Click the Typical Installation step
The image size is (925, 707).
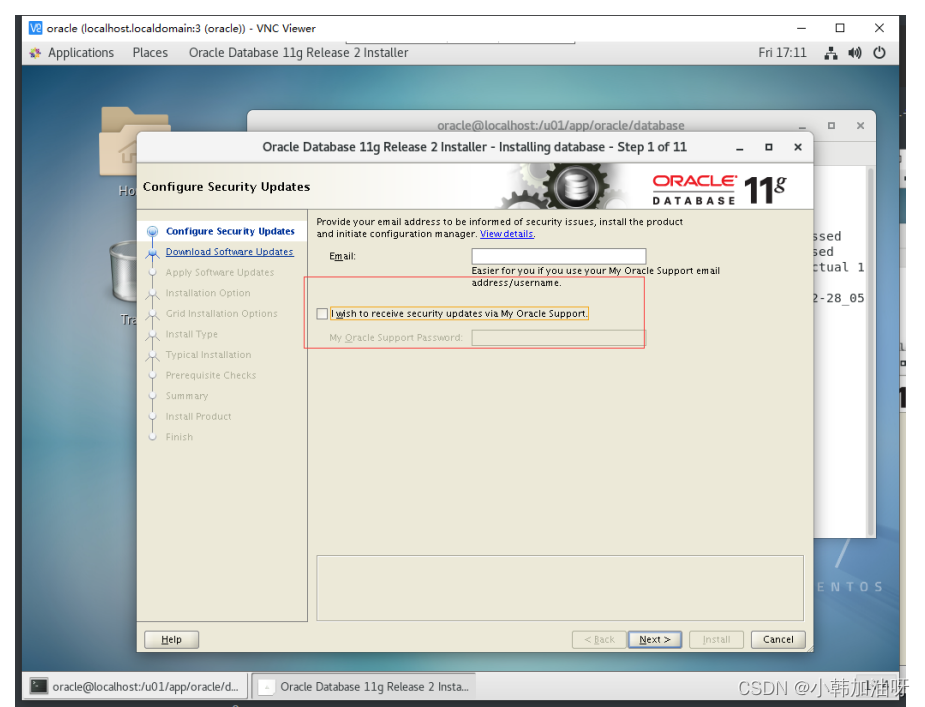208,355
